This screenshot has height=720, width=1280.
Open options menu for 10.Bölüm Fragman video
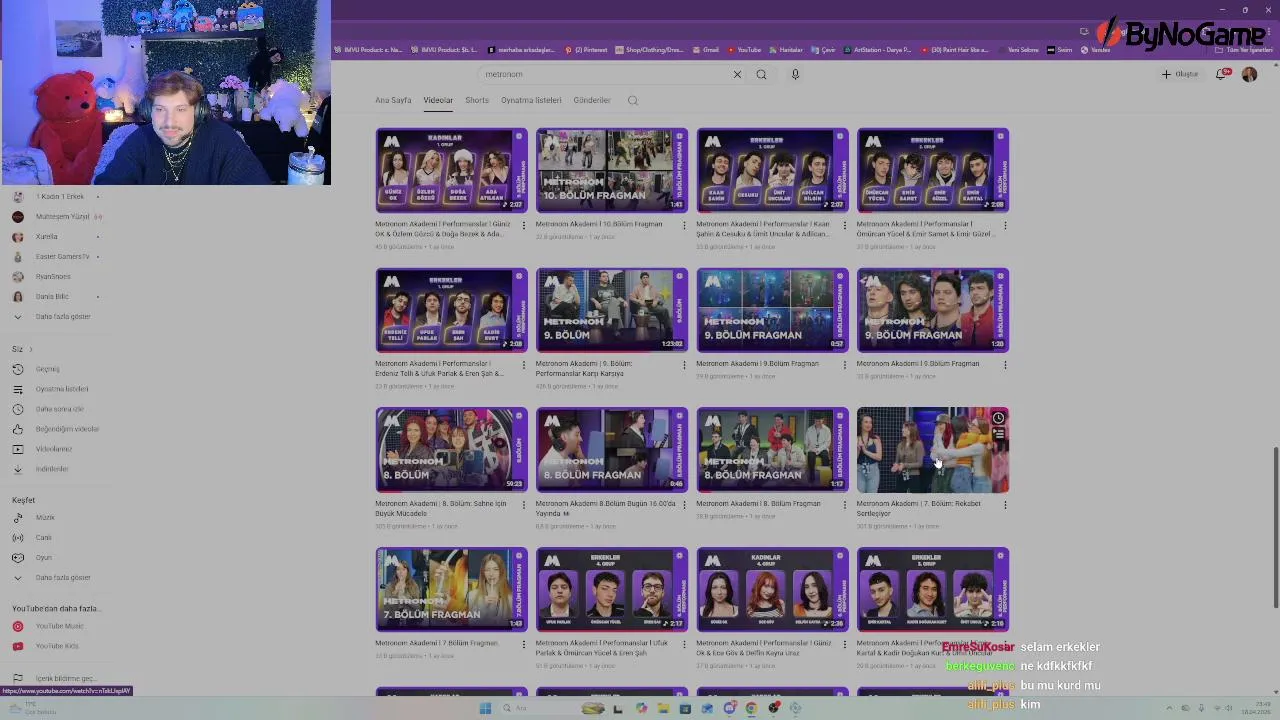click(x=684, y=225)
